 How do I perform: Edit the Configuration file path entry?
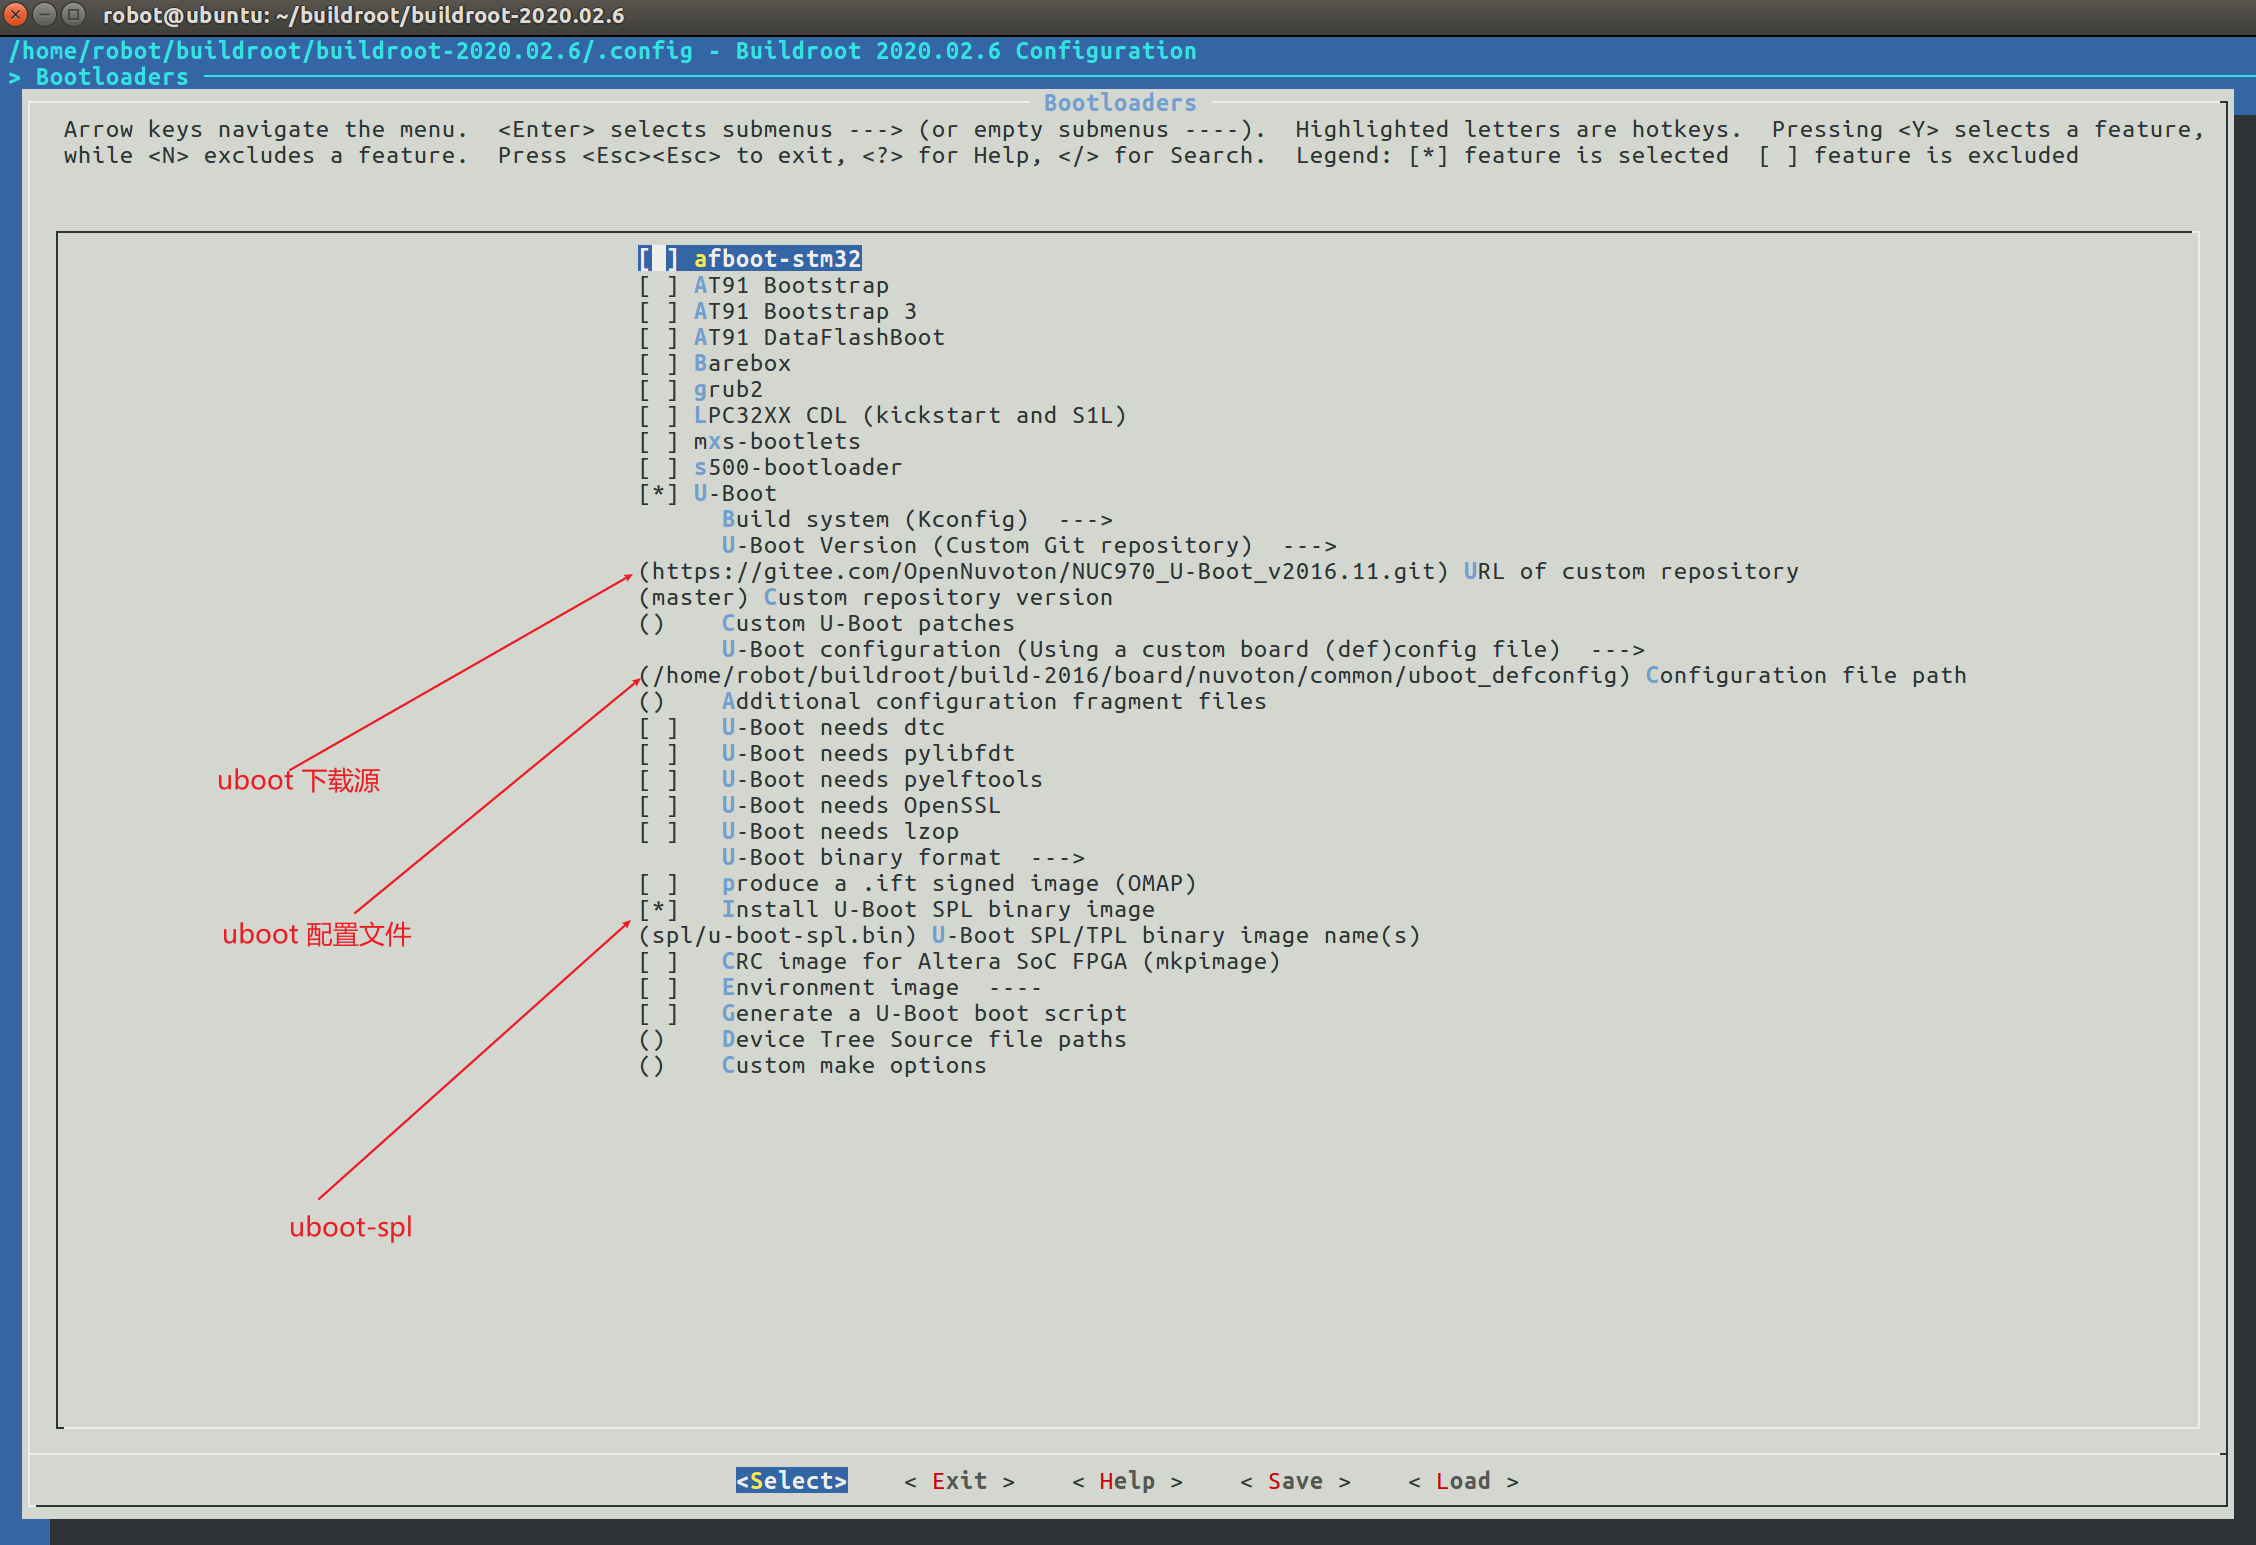click(x=1302, y=675)
